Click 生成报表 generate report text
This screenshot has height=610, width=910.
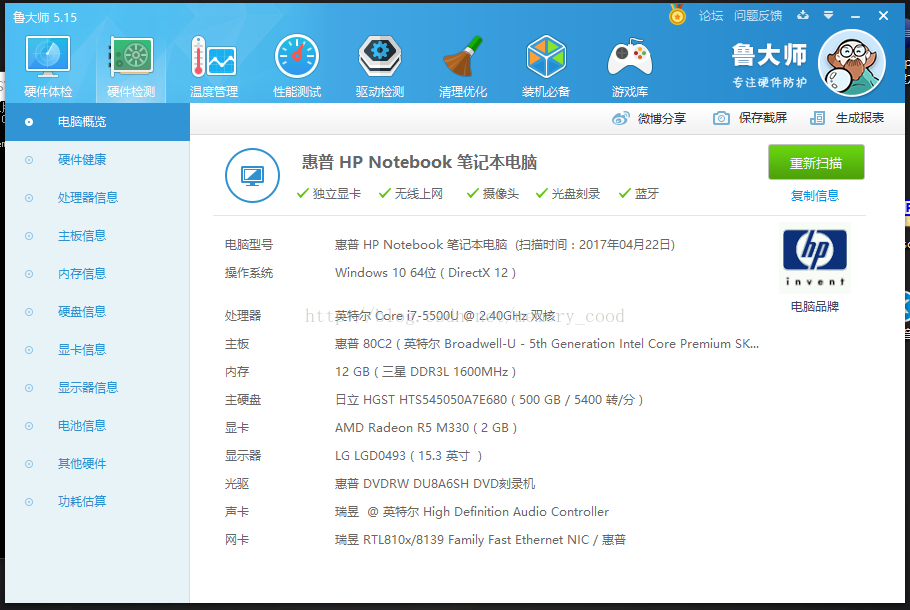[860, 118]
